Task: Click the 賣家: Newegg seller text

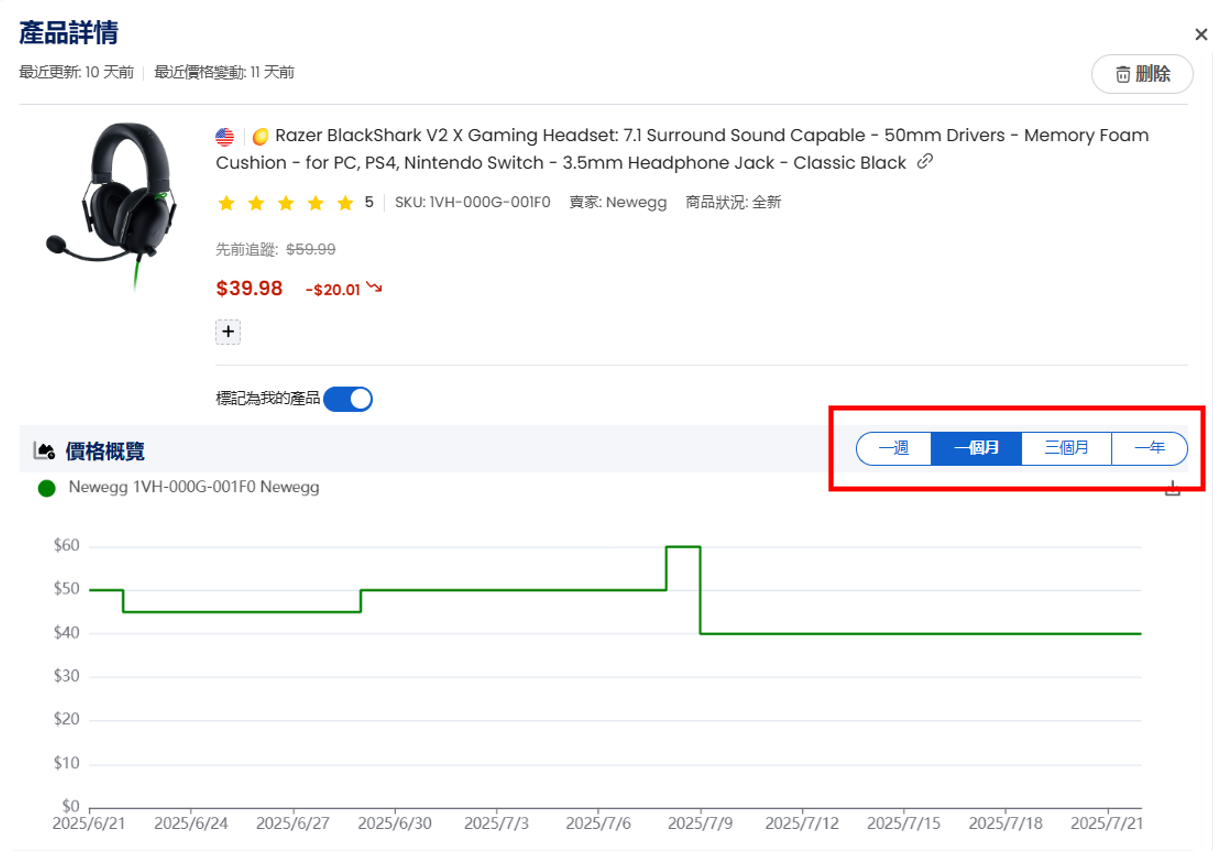Action: [618, 203]
